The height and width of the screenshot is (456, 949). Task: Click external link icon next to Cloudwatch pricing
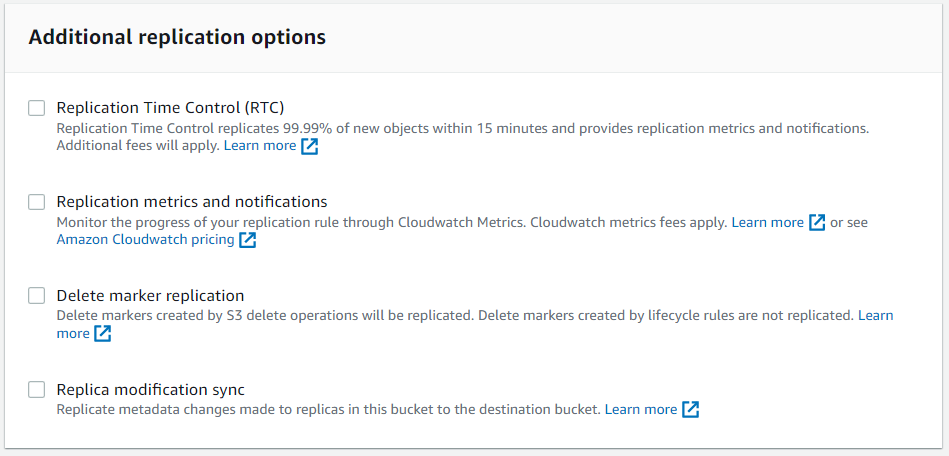click(x=248, y=240)
